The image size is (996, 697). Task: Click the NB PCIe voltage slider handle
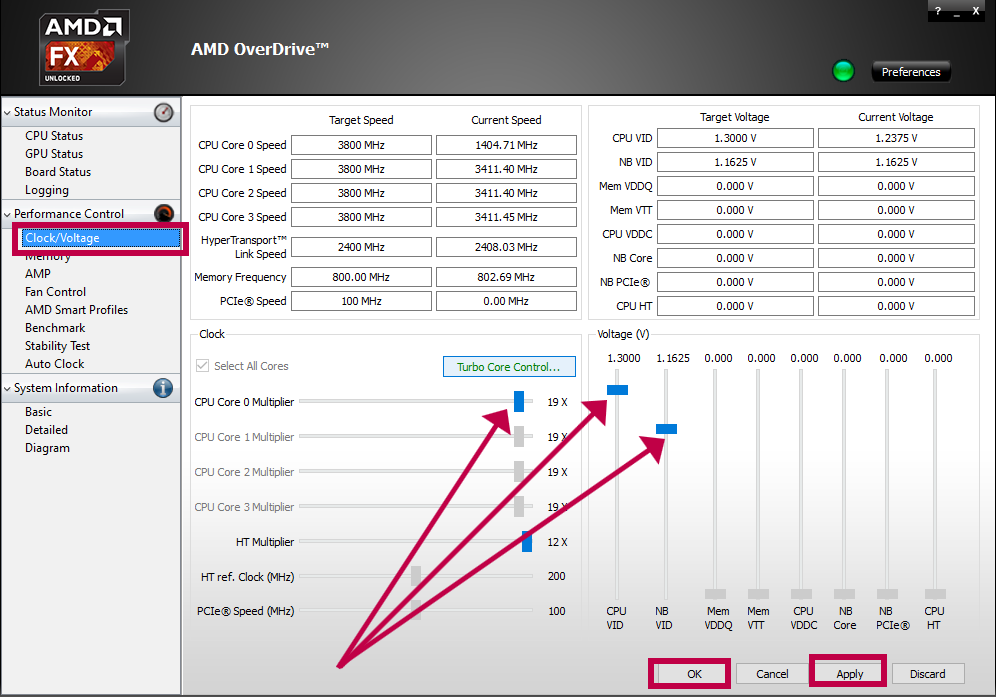[x=887, y=594]
